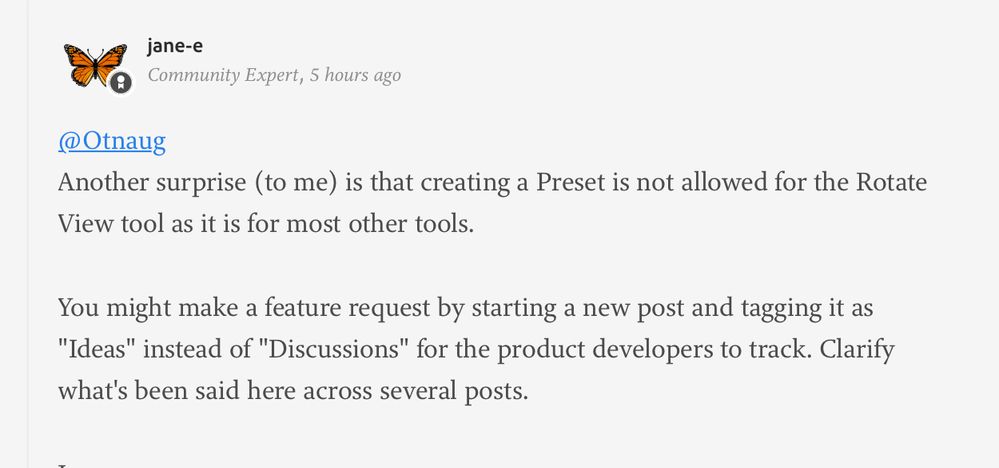Viewport: 999px width, 468px height.
Task: Click the "5 hours ago" timestamp
Action: (355, 75)
